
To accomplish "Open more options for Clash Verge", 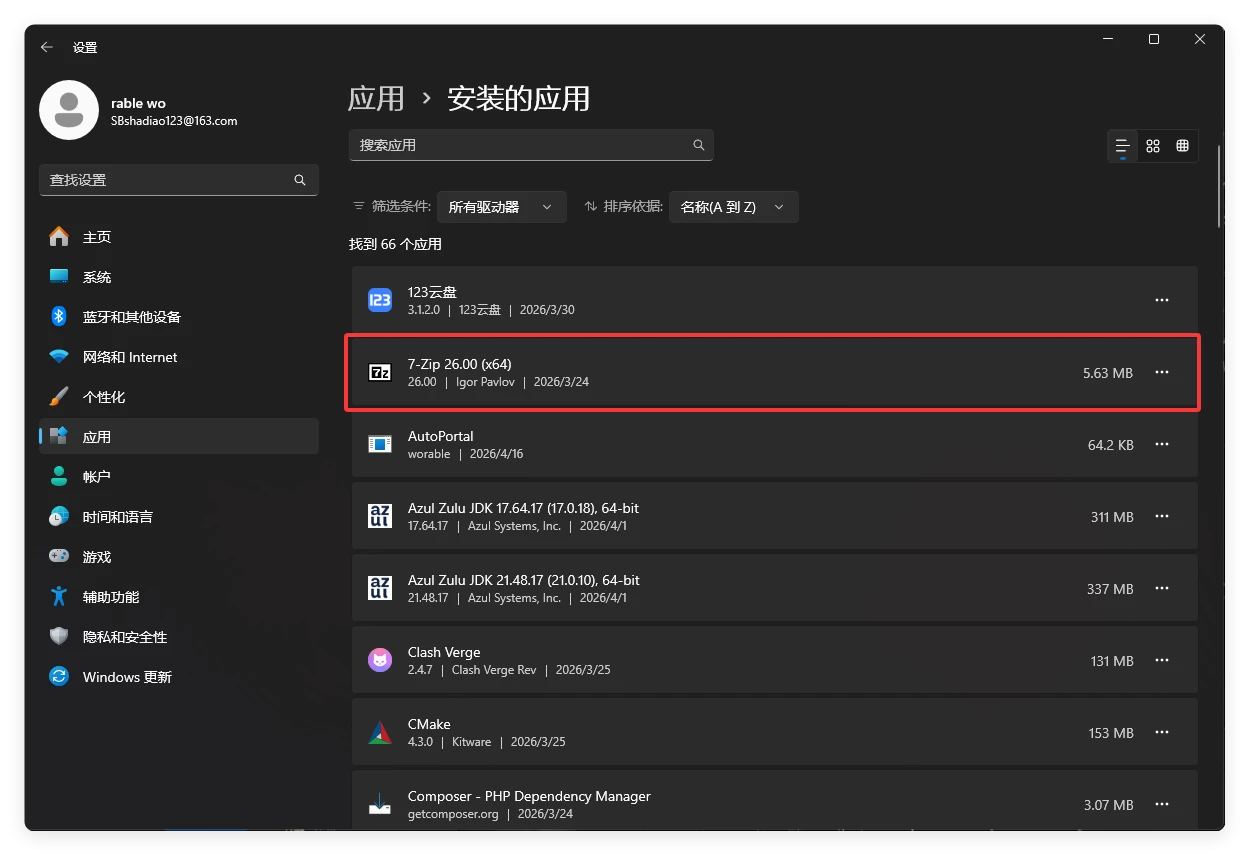I will point(1161,660).
